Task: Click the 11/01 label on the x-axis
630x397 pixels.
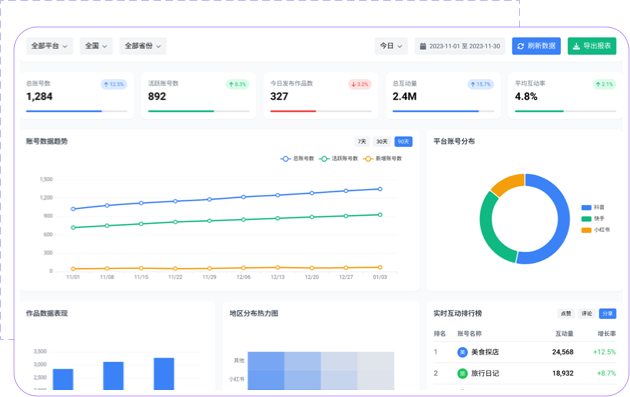Action: coord(73,277)
